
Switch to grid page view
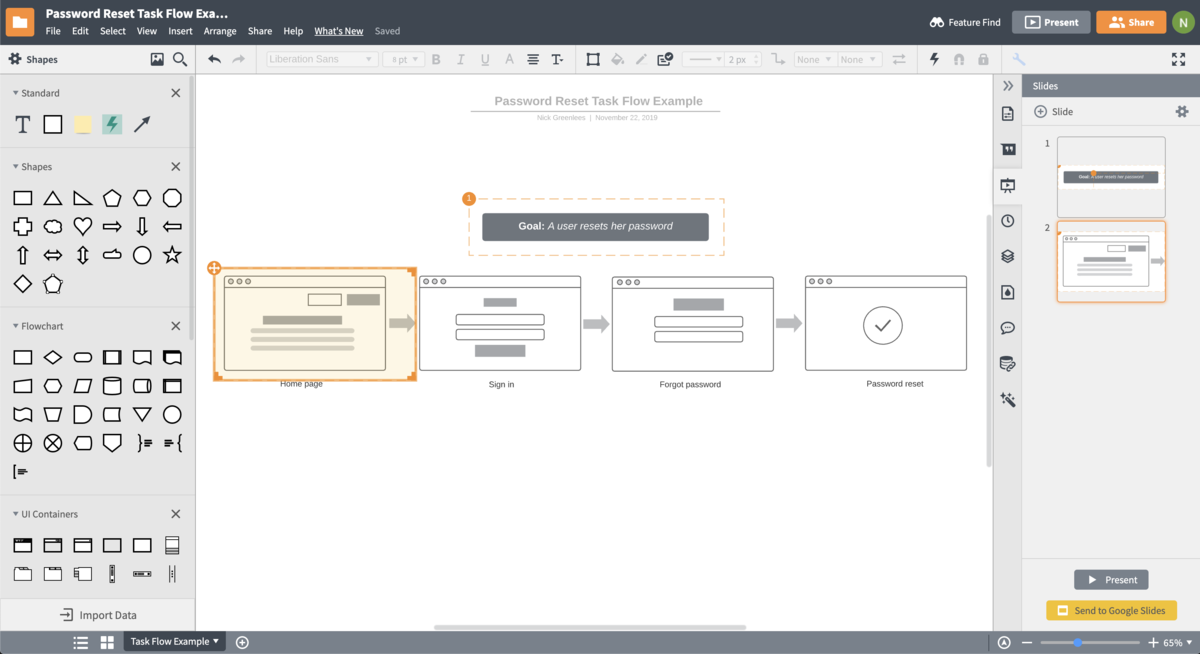(107, 642)
